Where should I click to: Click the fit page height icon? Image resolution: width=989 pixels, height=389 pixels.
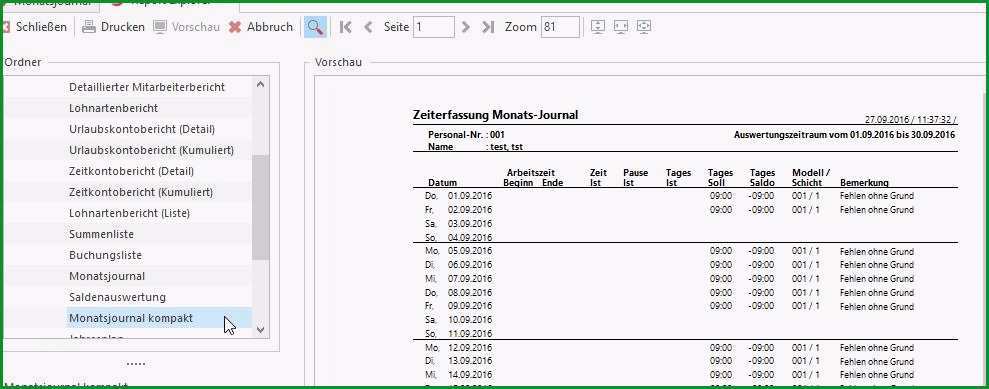coord(598,26)
